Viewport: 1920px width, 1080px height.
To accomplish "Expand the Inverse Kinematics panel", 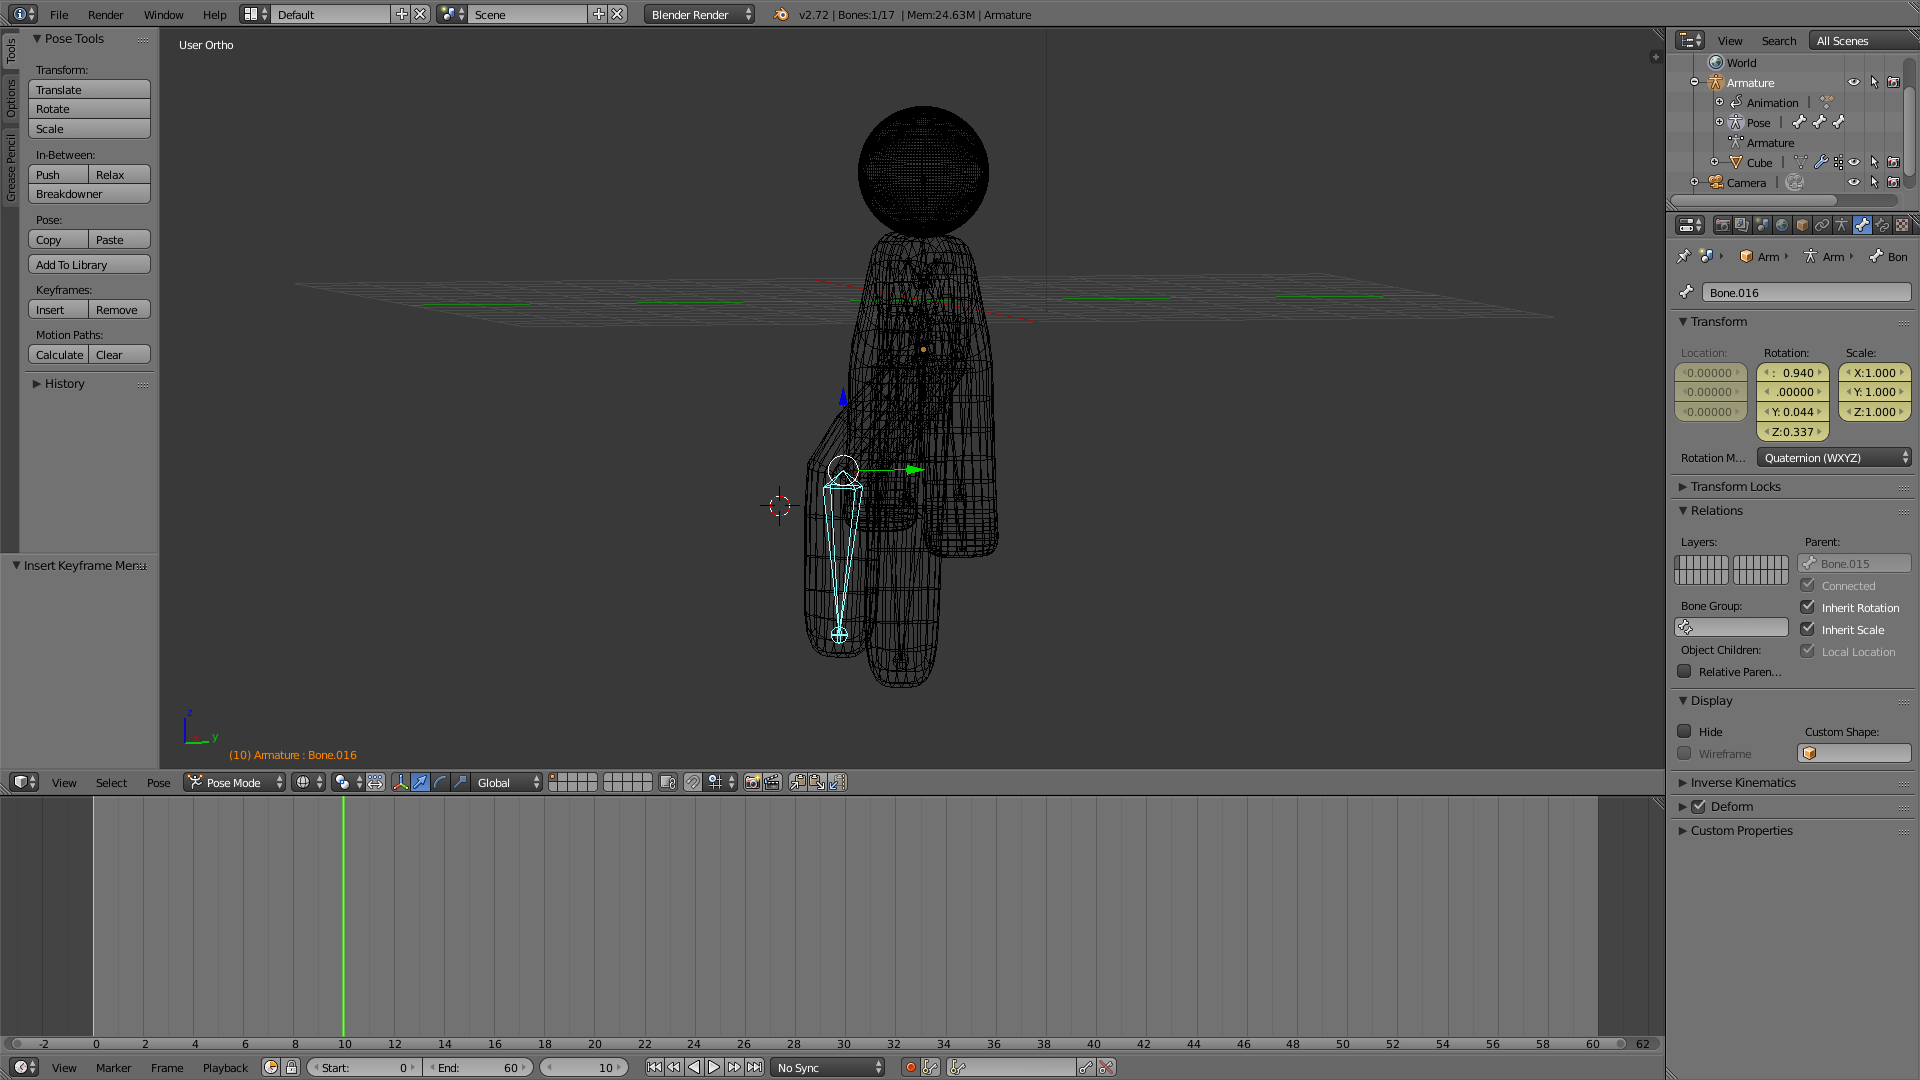I will 1743,783.
